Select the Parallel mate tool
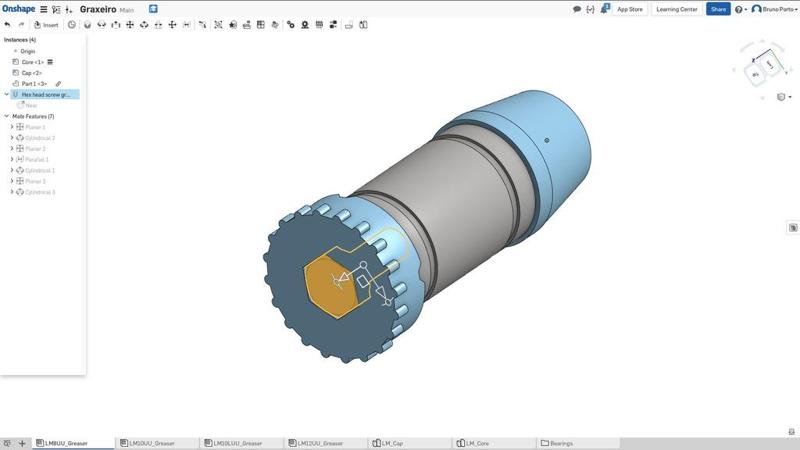Viewport: 800px width, 450px height. pyautogui.click(x=187, y=24)
